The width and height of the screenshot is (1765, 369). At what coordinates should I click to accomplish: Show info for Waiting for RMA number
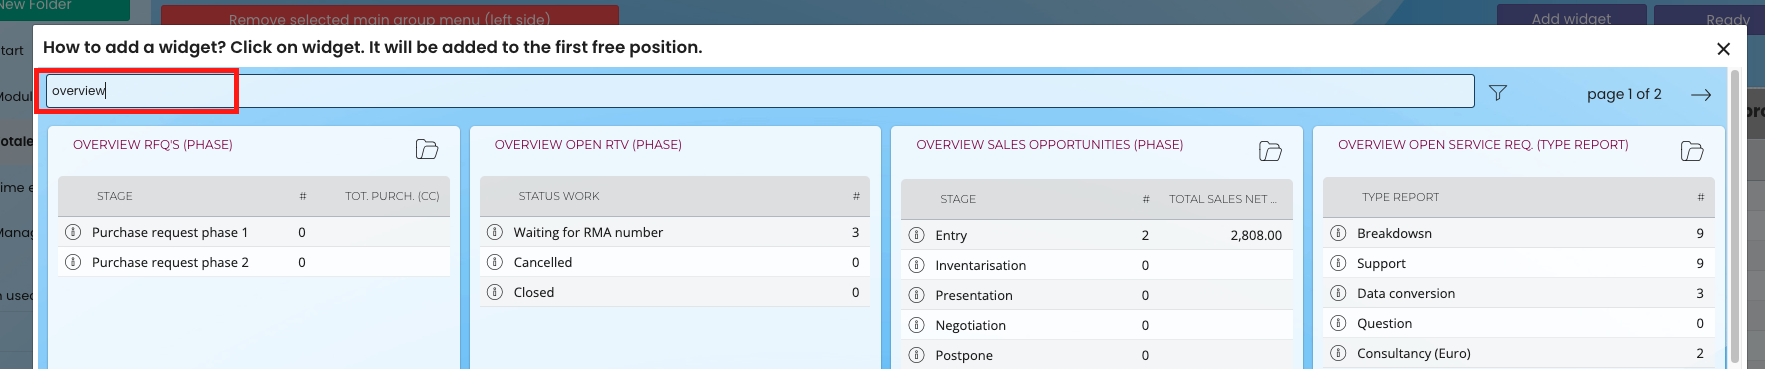[495, 232]
